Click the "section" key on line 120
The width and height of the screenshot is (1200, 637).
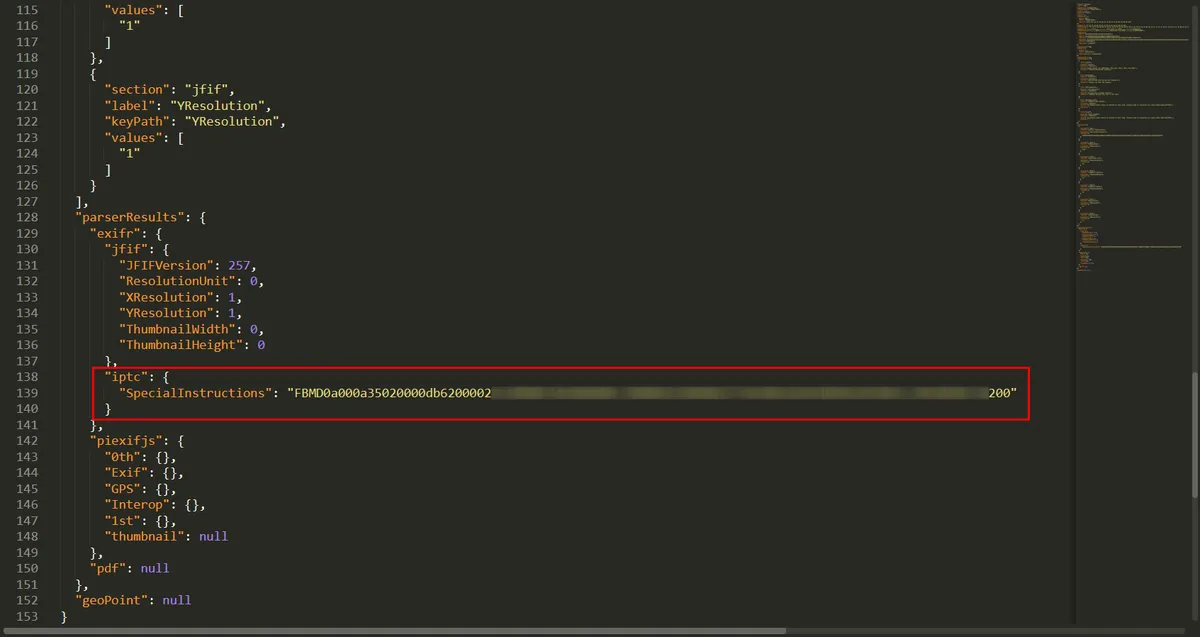(136, 89)
